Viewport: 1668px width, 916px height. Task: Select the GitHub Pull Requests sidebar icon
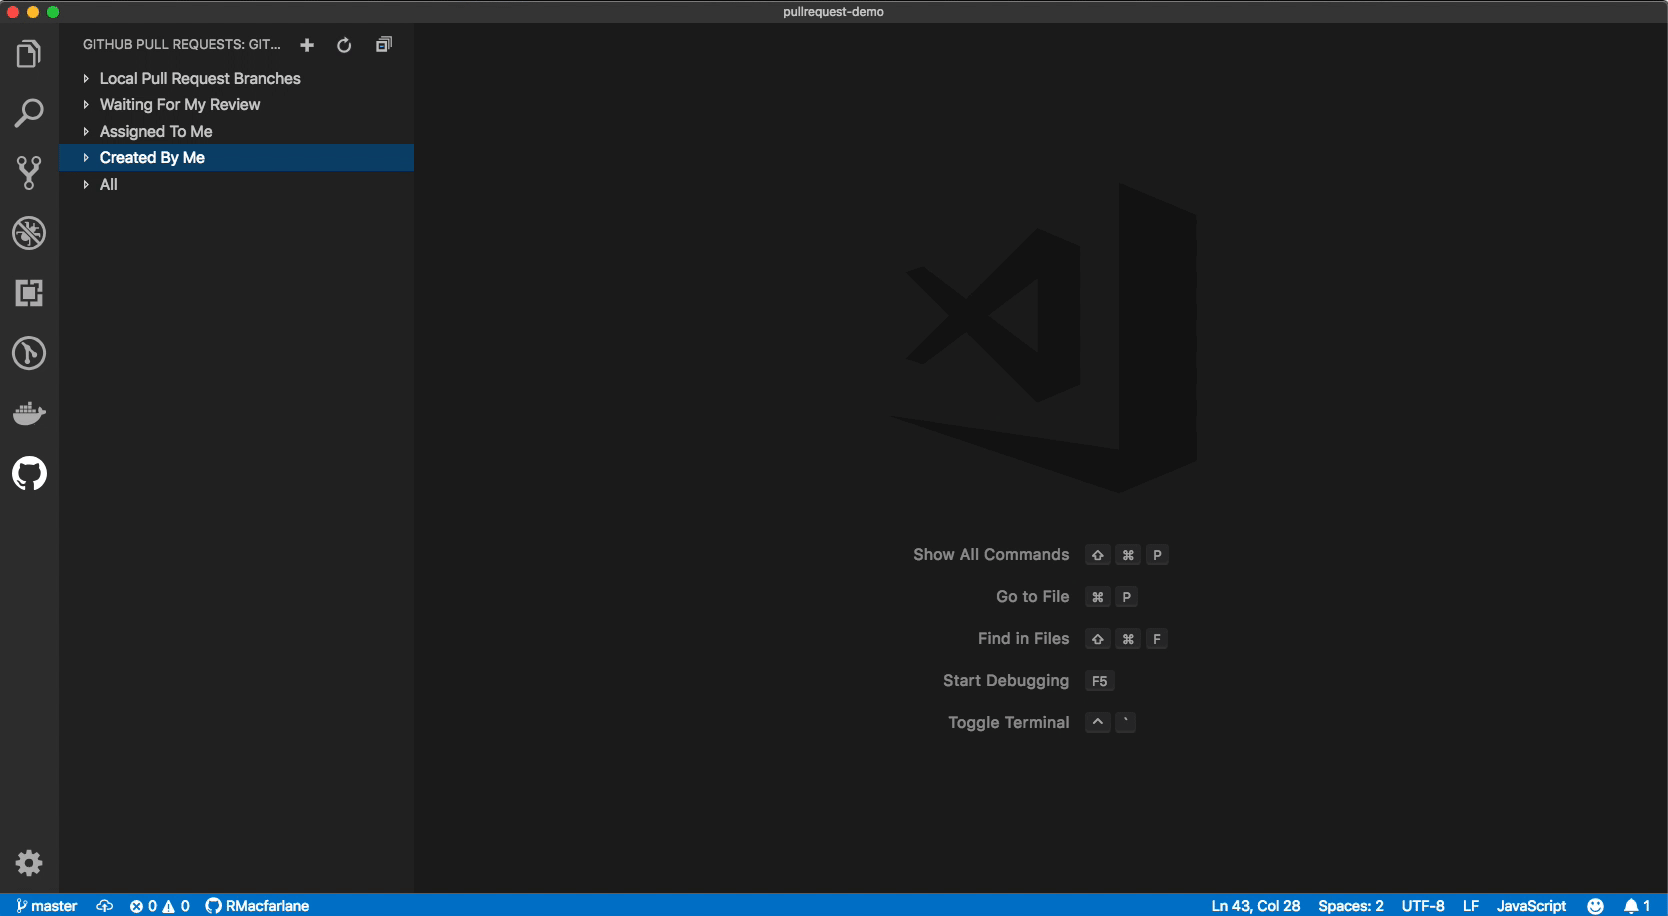coord(29,474)
